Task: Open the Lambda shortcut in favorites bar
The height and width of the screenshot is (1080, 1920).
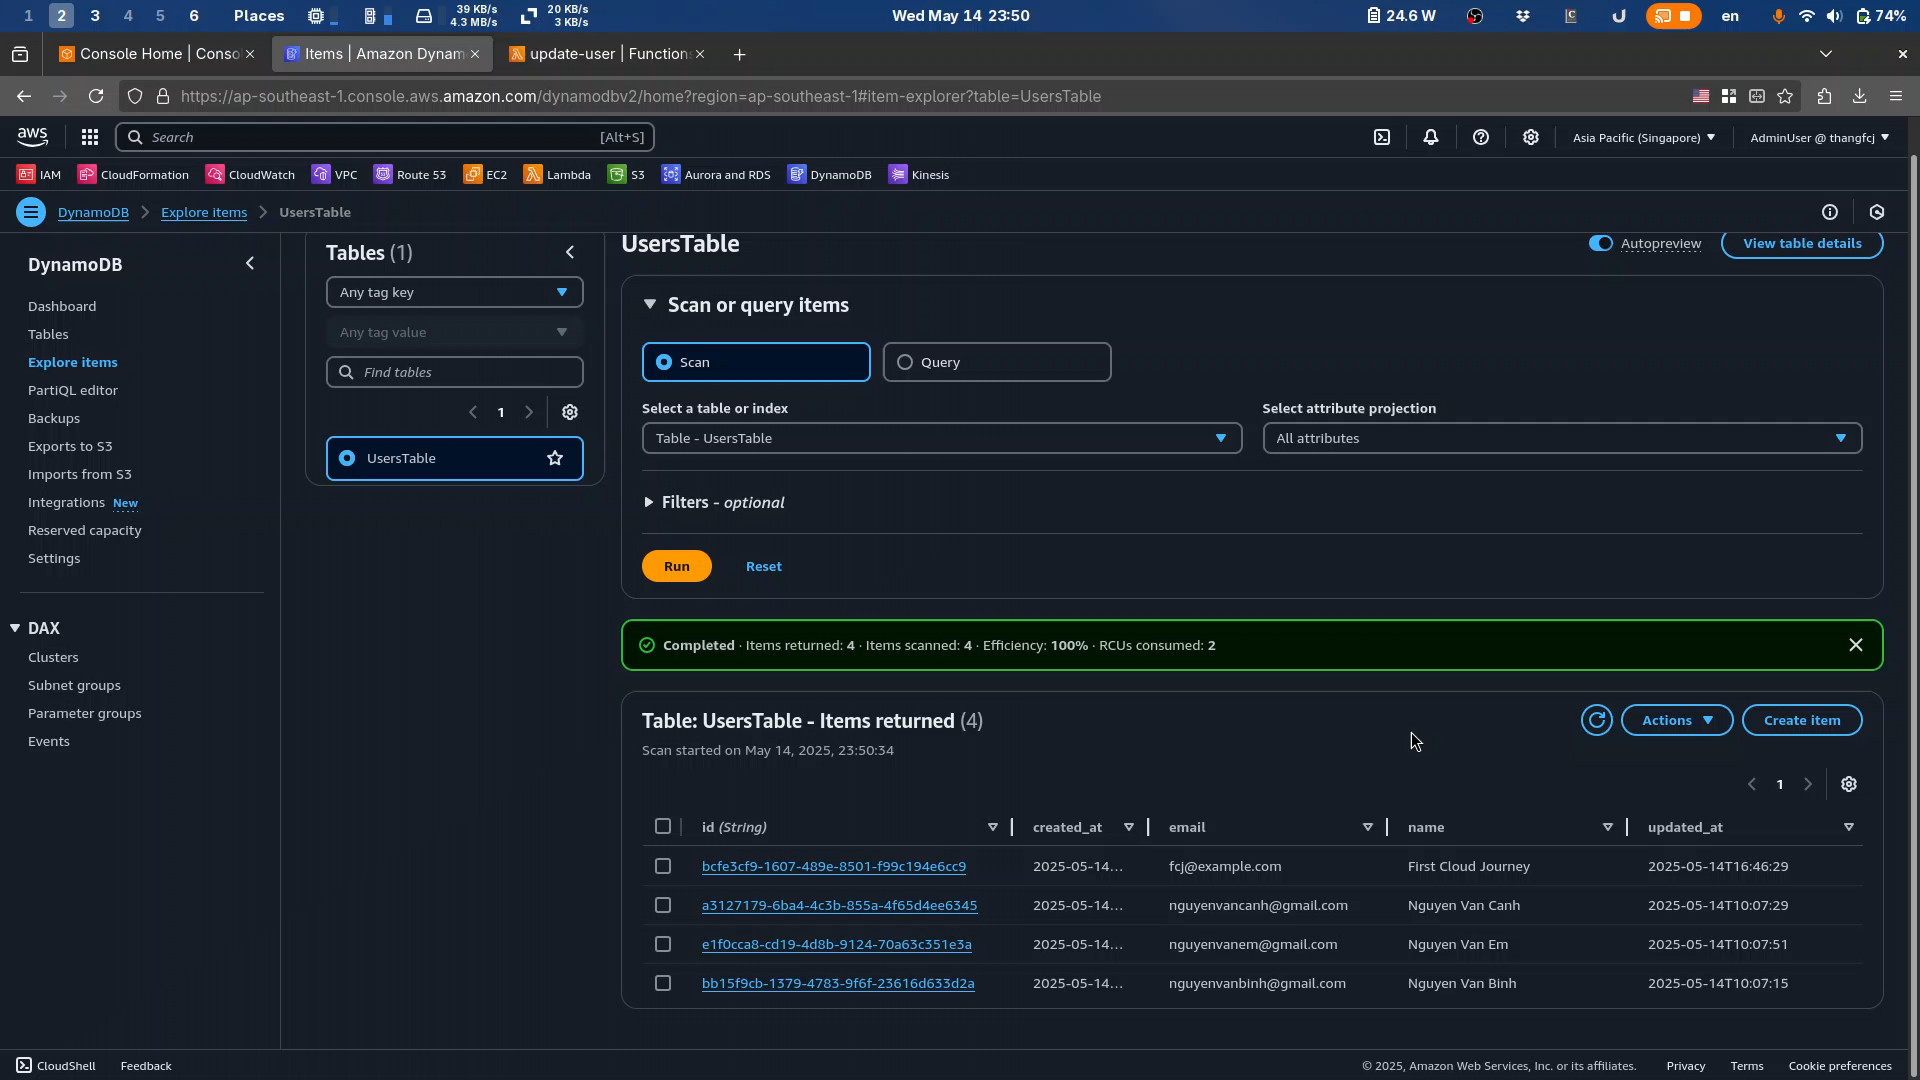Action: 557,174
